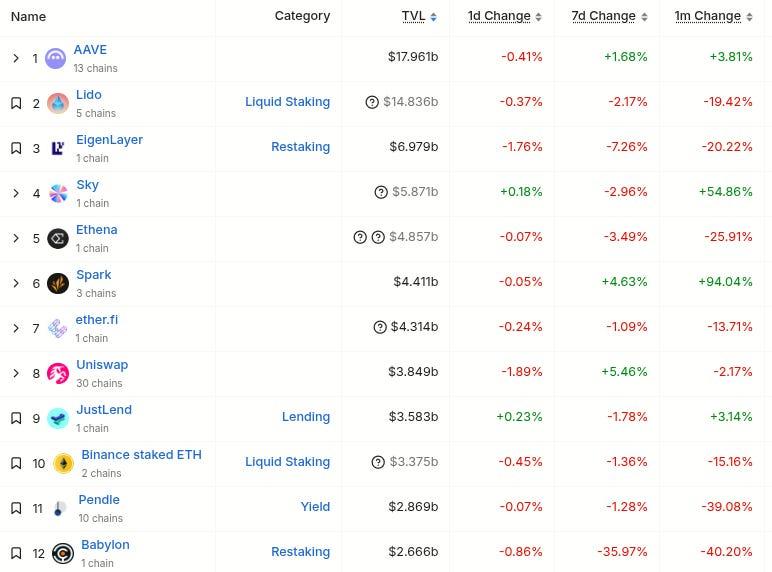The image size is (772, 572).
Task: Click the Binance staked ETH logo
Action: coord(64,463)
